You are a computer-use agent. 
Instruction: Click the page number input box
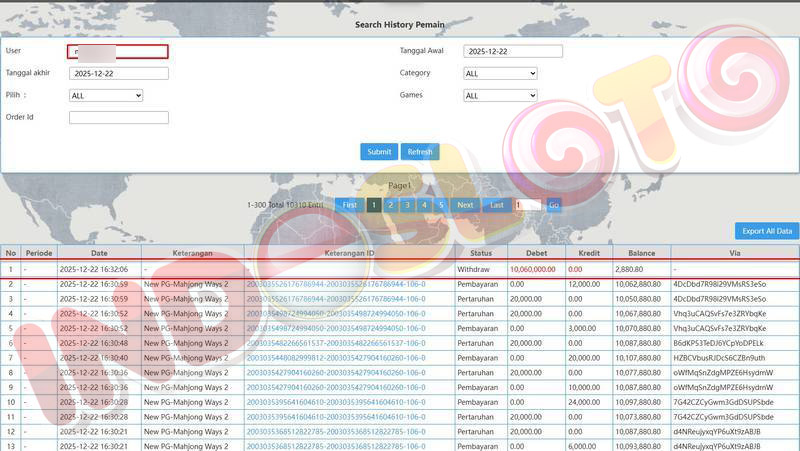527,205
